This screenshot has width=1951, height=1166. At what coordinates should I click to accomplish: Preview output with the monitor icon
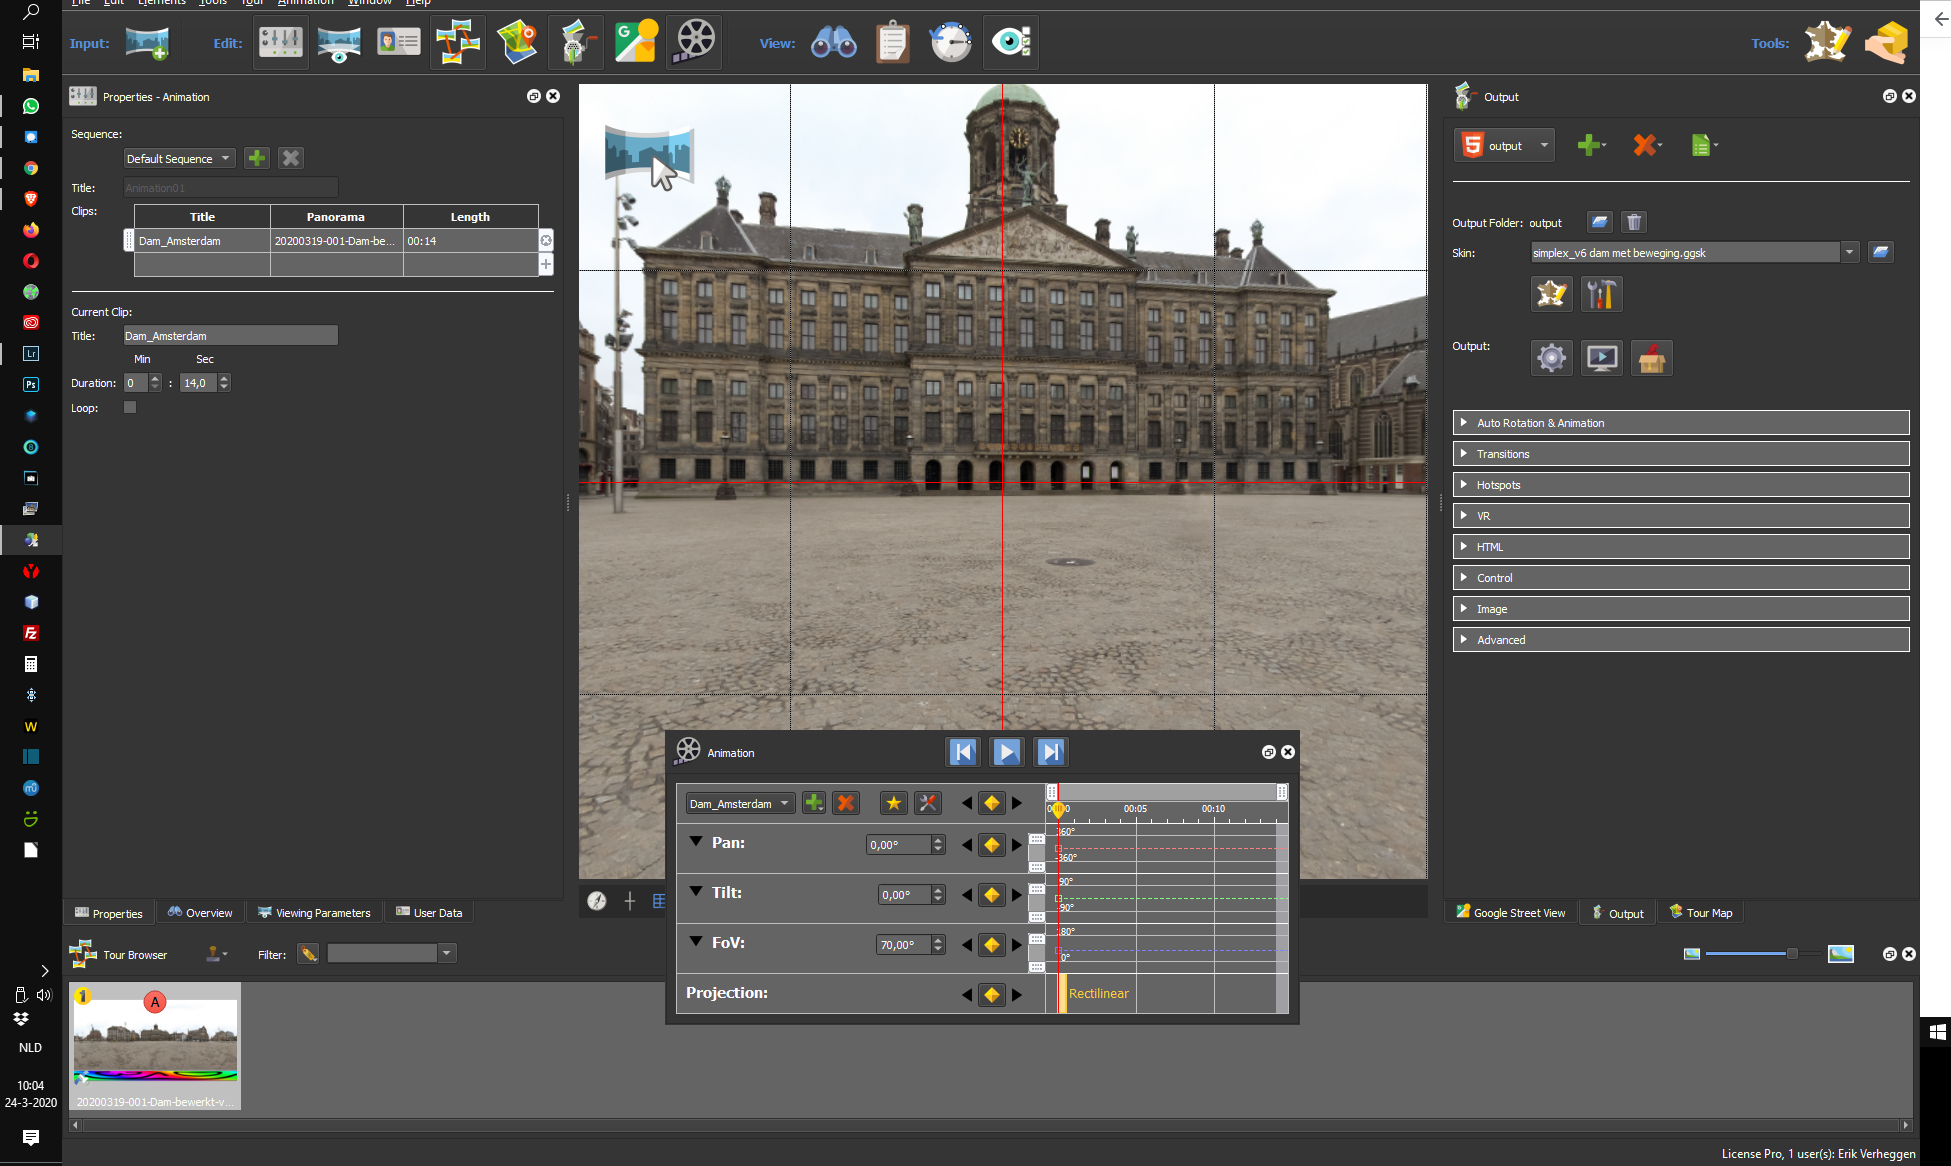pyautogui.click(x=1602, y=357)
